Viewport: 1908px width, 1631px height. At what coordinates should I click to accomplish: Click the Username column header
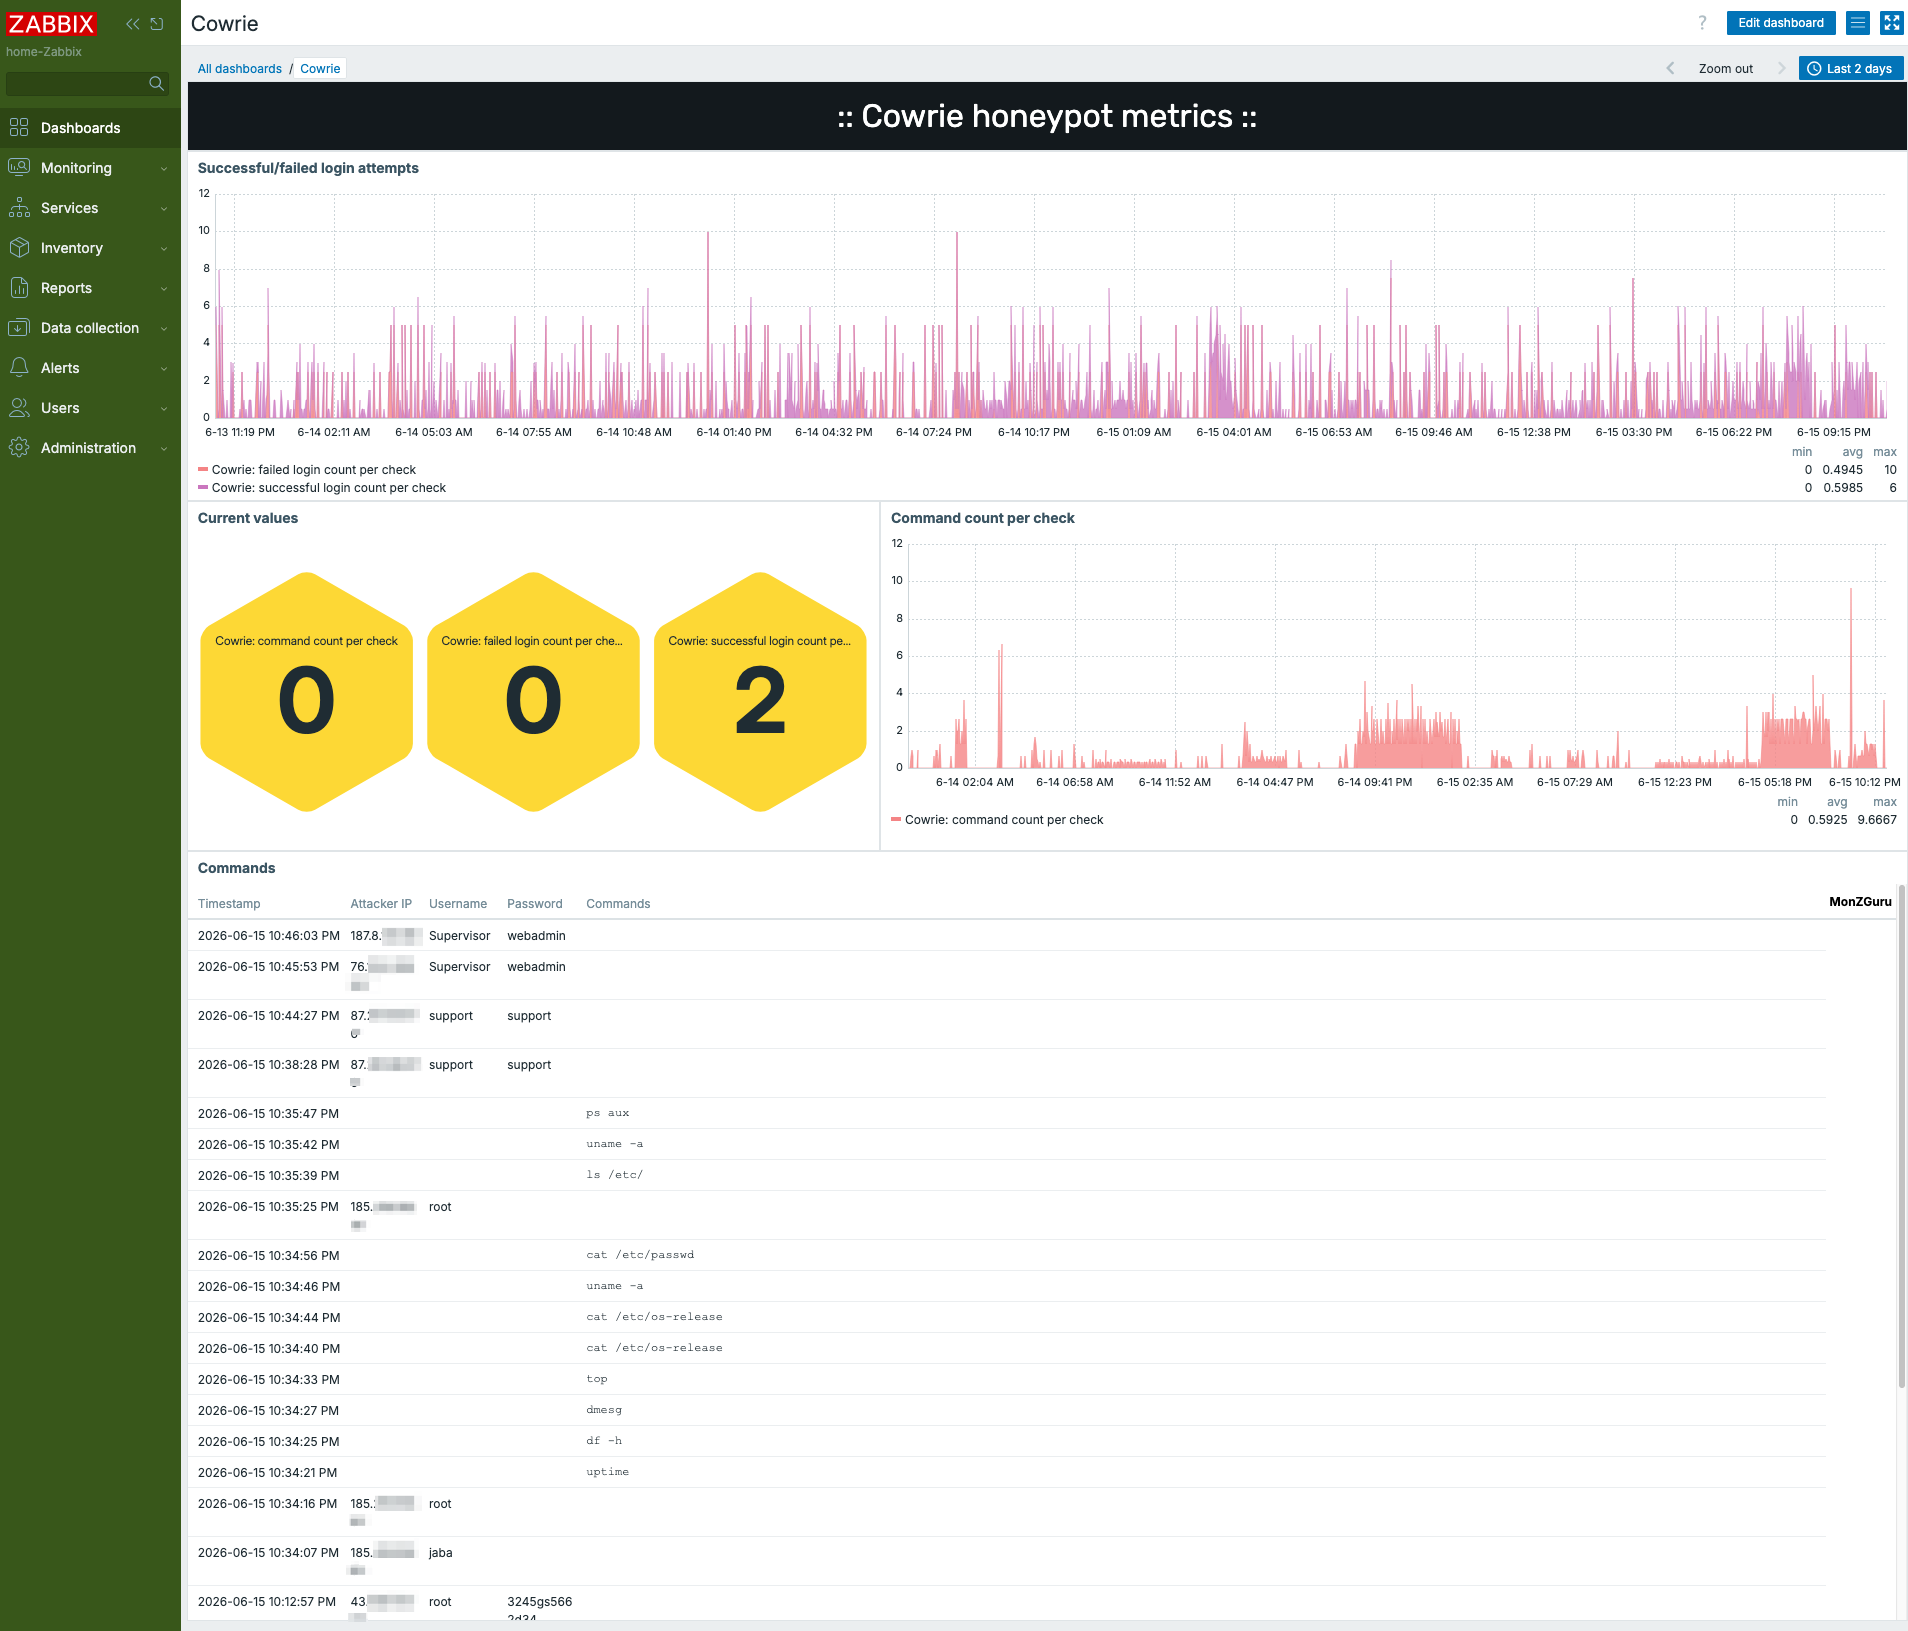coord(458,904)
